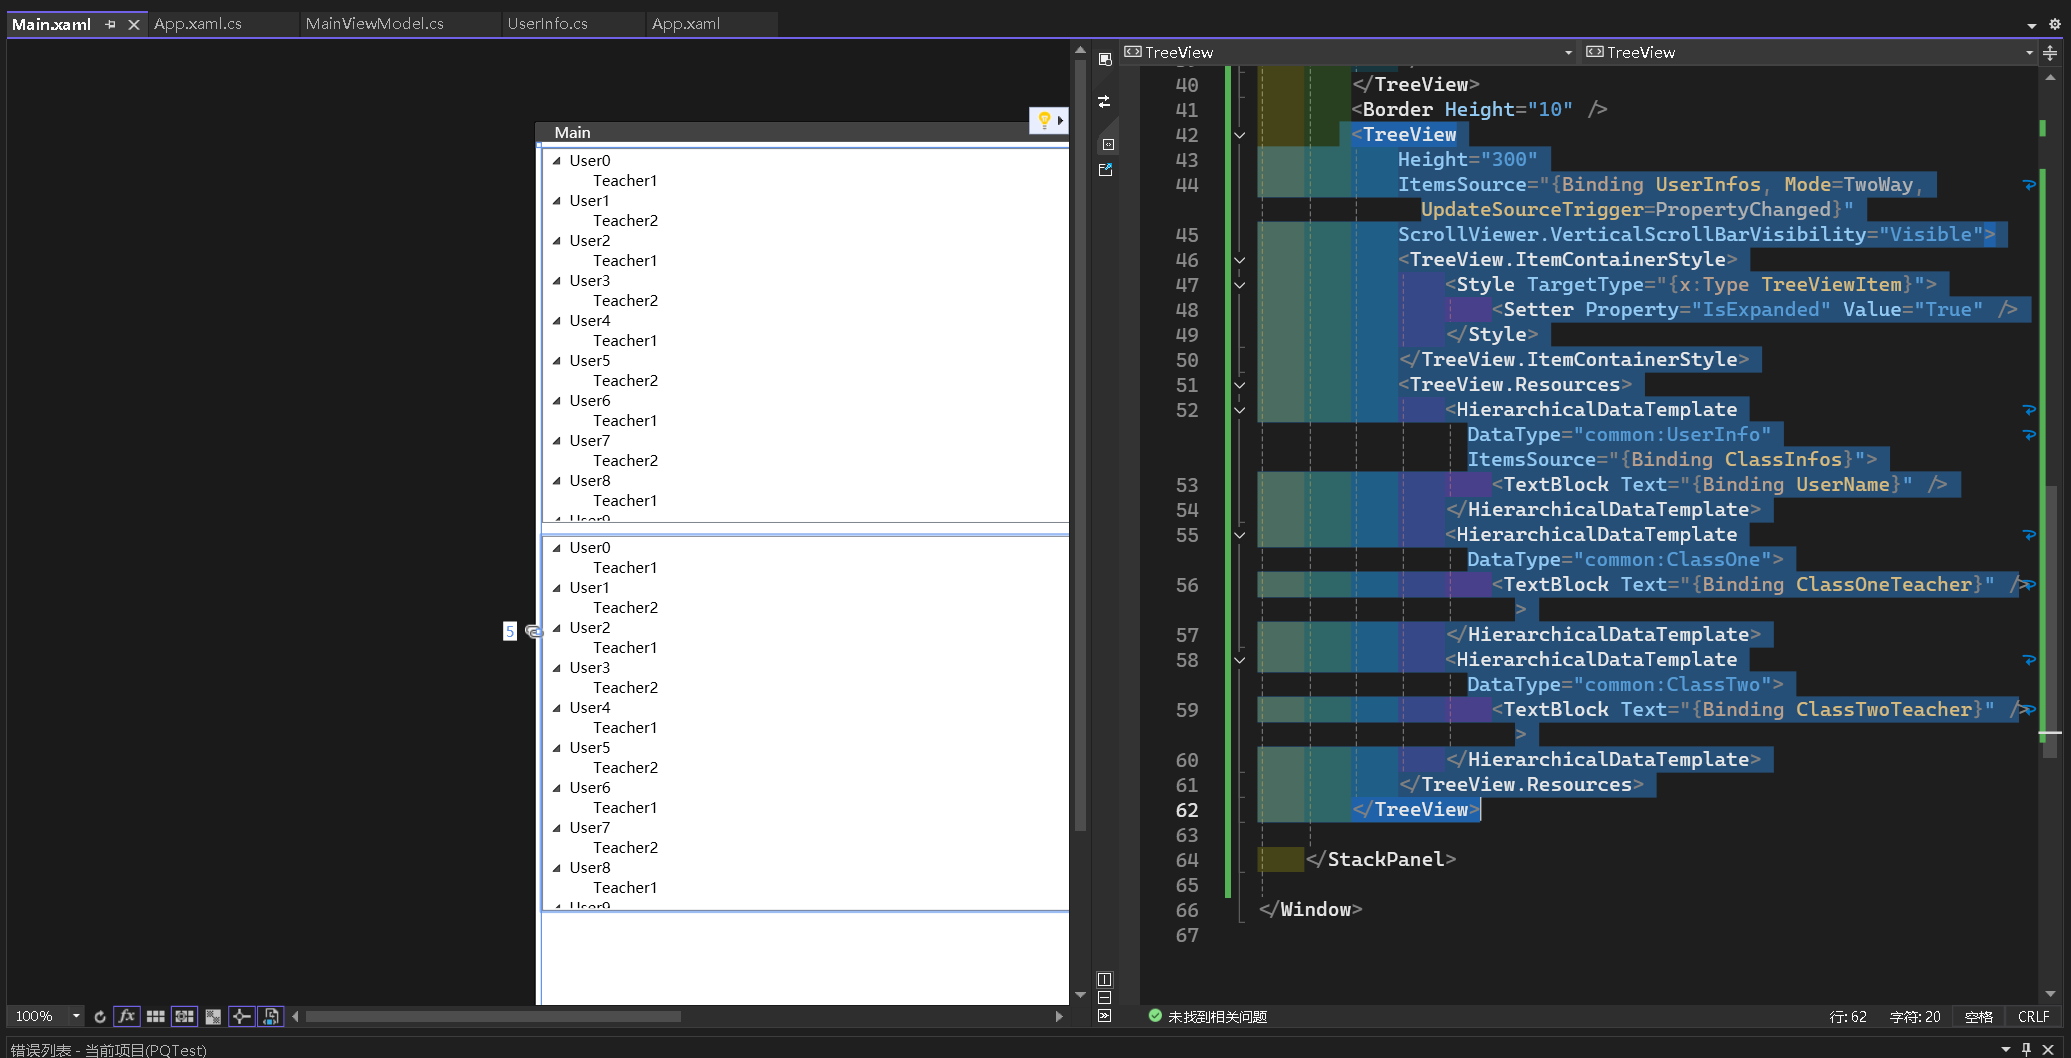Click the gear settings icon at top right
The image size is (2071, 1058).
2055,24
